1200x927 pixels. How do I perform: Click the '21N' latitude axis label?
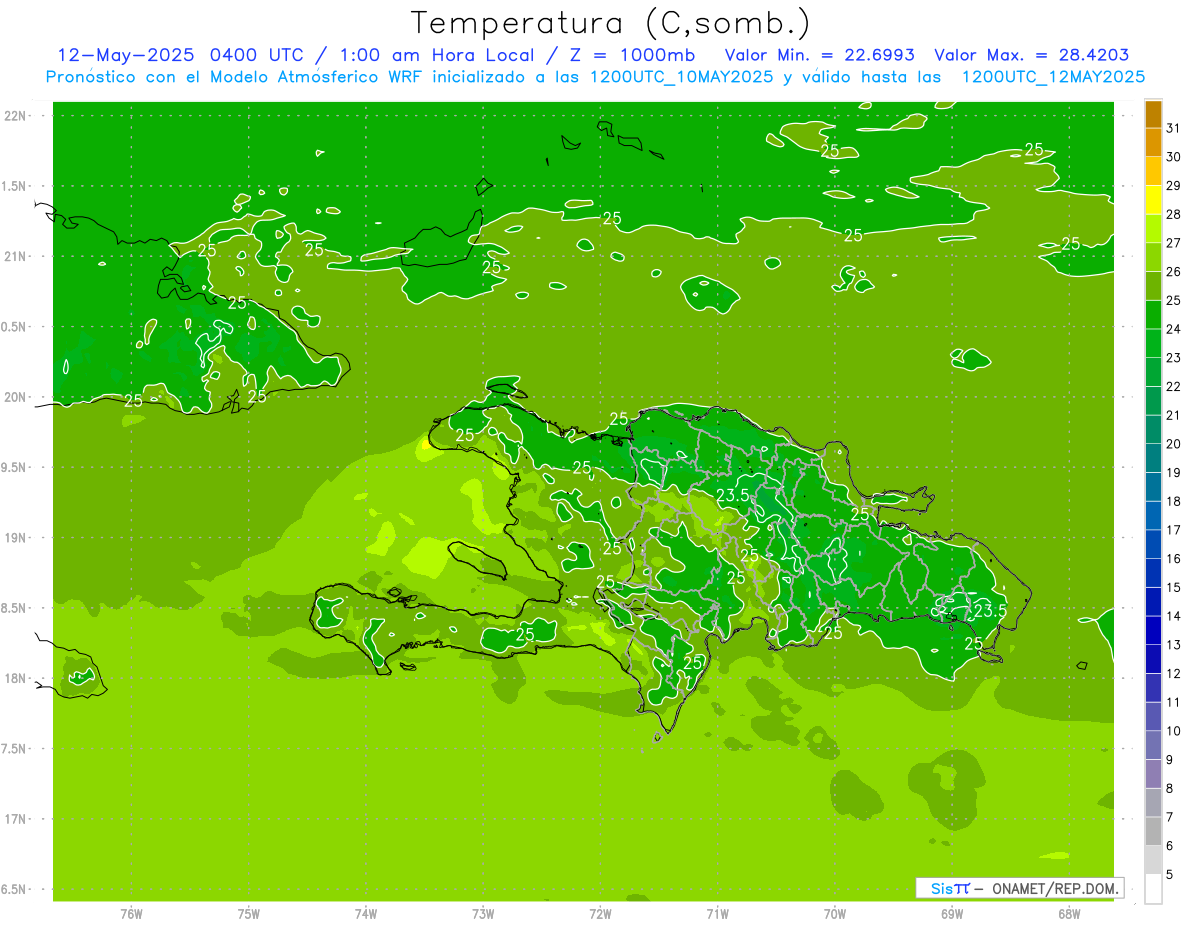(16, 256)
